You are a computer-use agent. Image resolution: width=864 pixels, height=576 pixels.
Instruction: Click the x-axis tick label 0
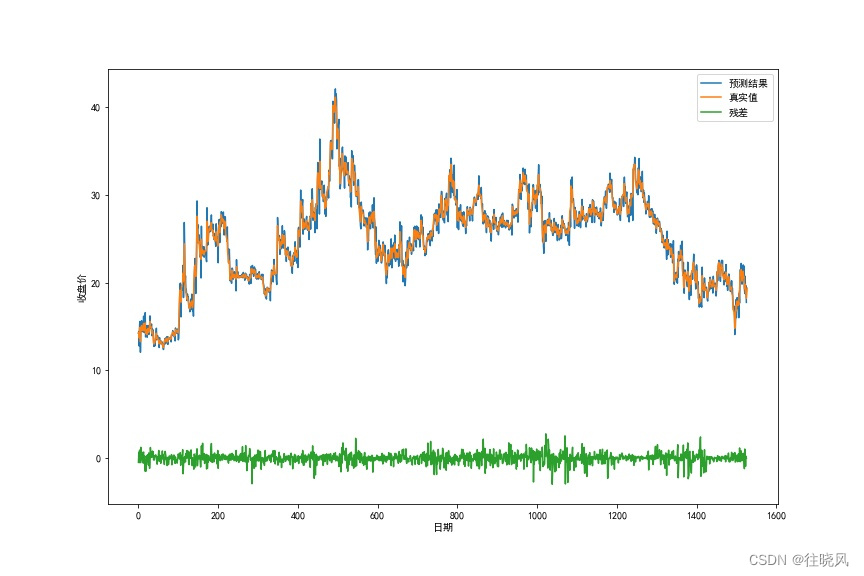click(x=138, y=516)
